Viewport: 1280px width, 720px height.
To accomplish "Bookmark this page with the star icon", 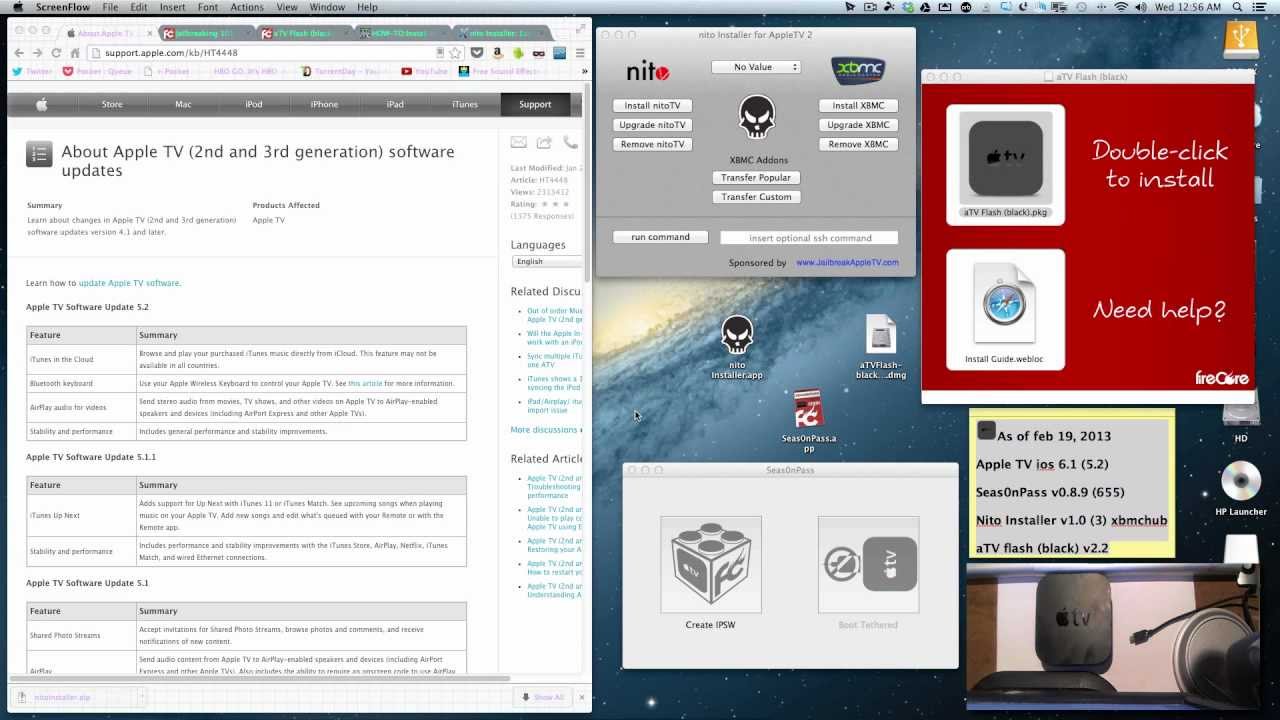I will coord(455,53).
